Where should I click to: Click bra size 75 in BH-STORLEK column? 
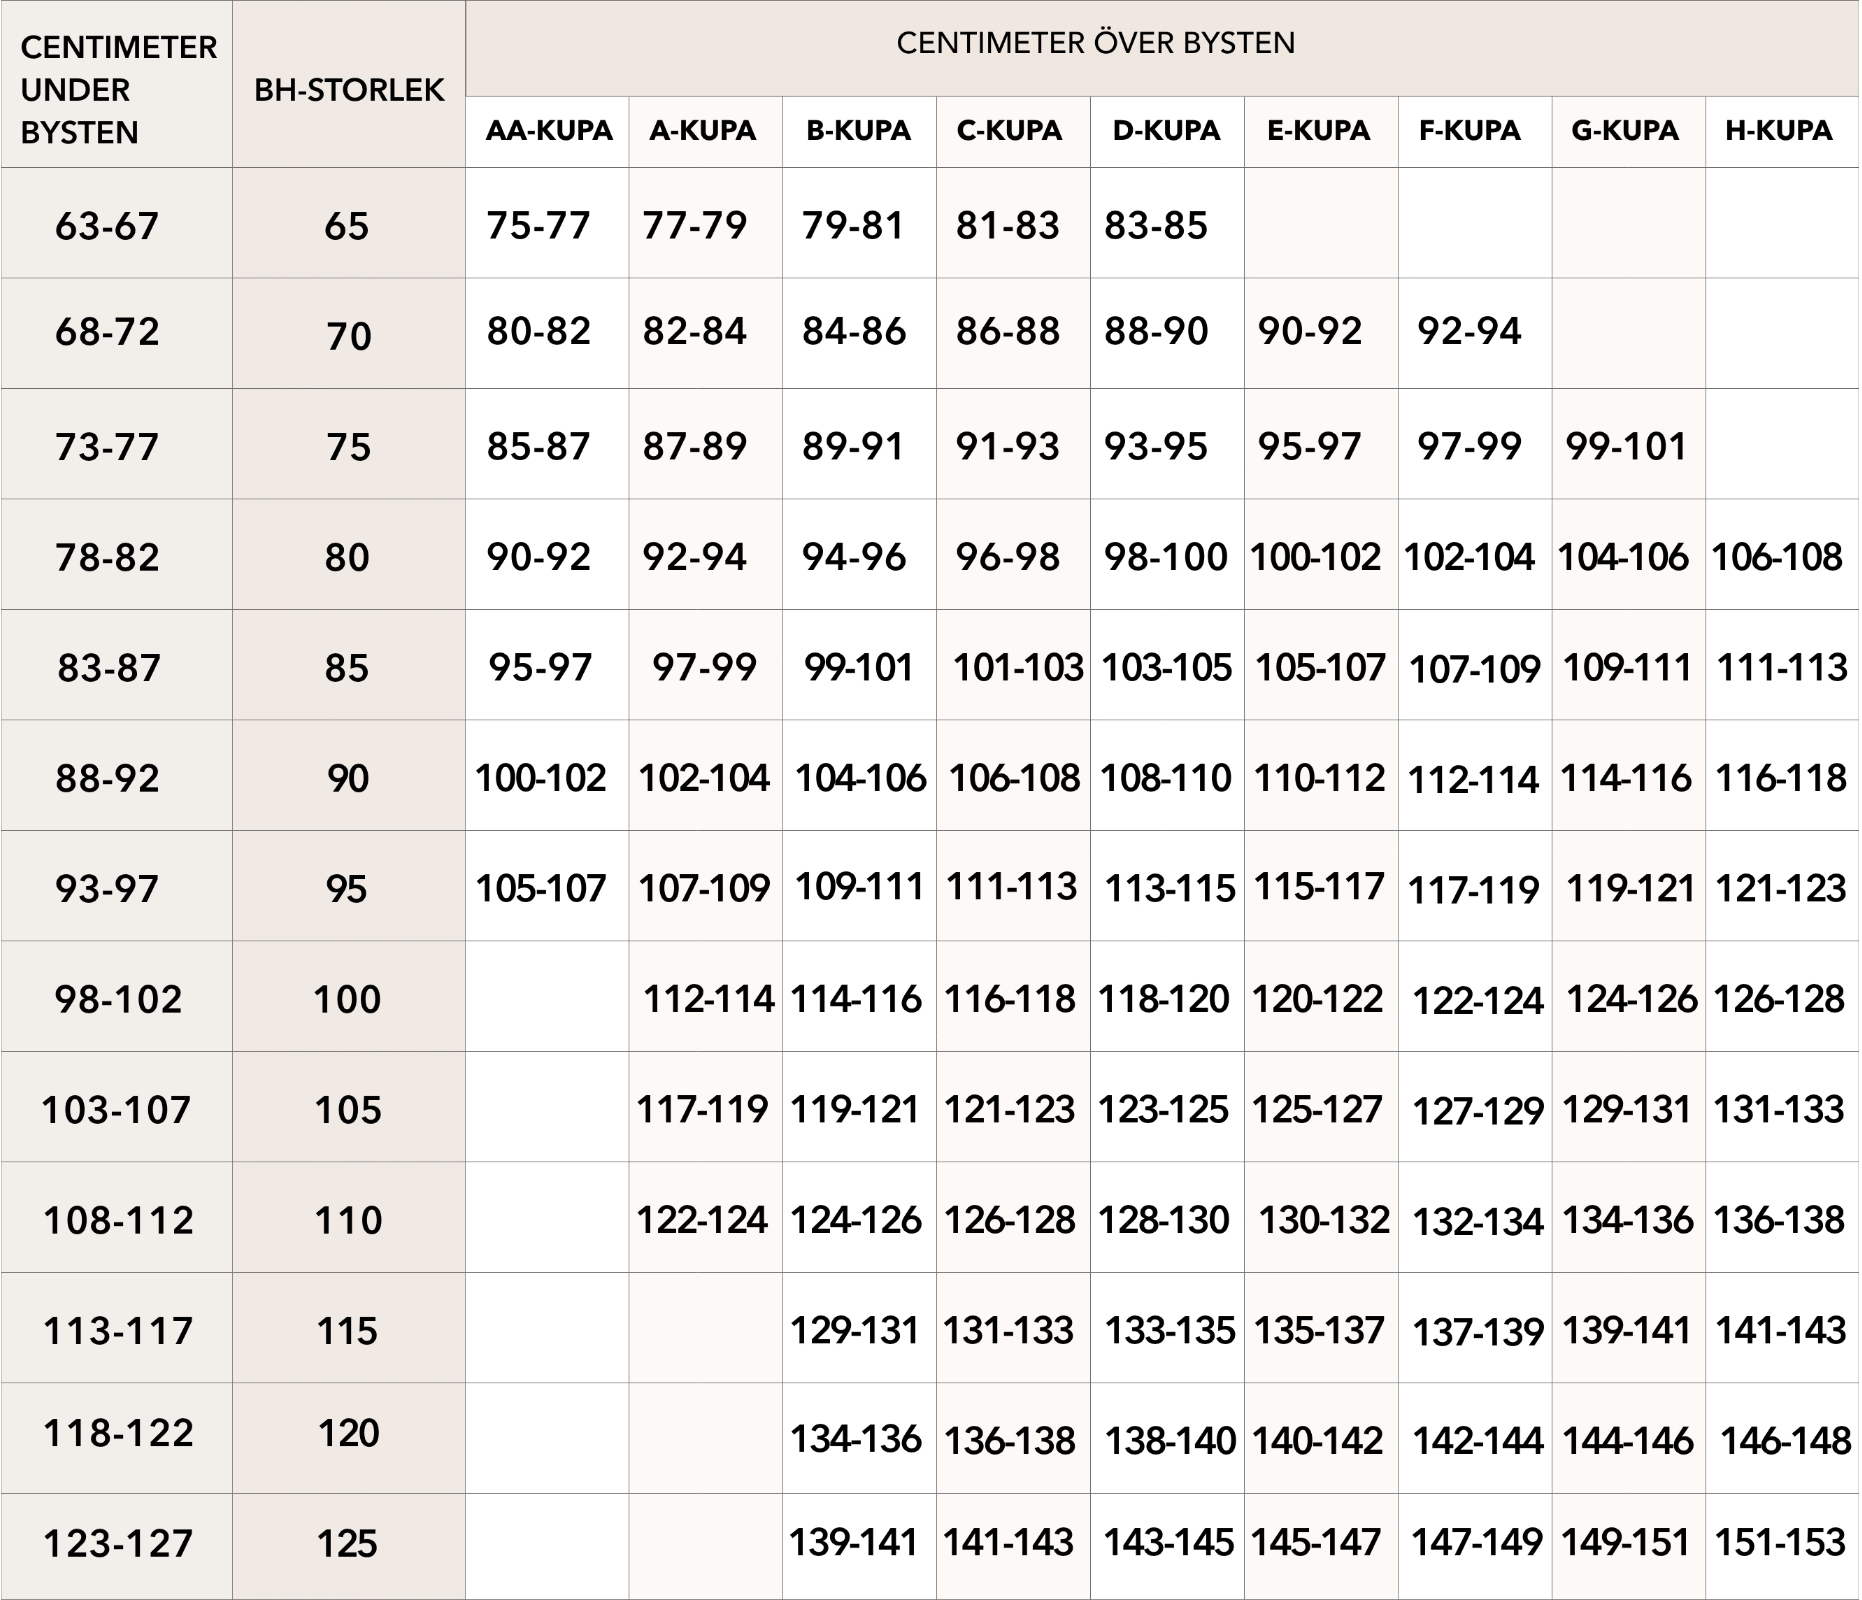point(348,447)
